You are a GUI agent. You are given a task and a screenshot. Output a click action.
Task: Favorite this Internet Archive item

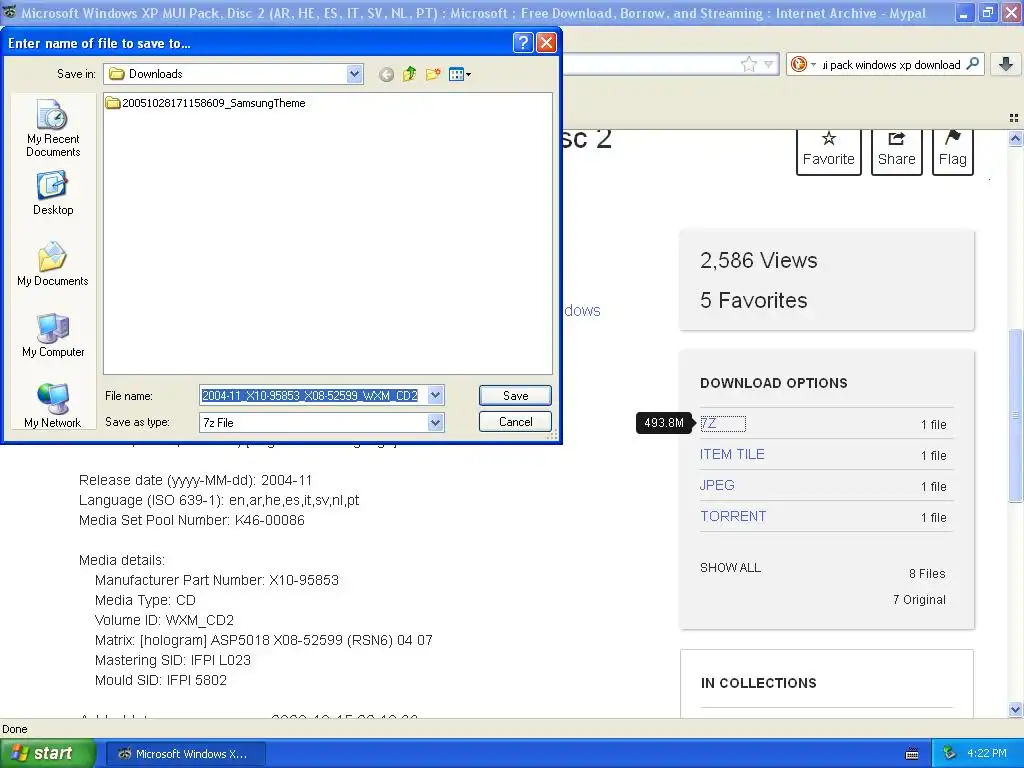(828, 152)
